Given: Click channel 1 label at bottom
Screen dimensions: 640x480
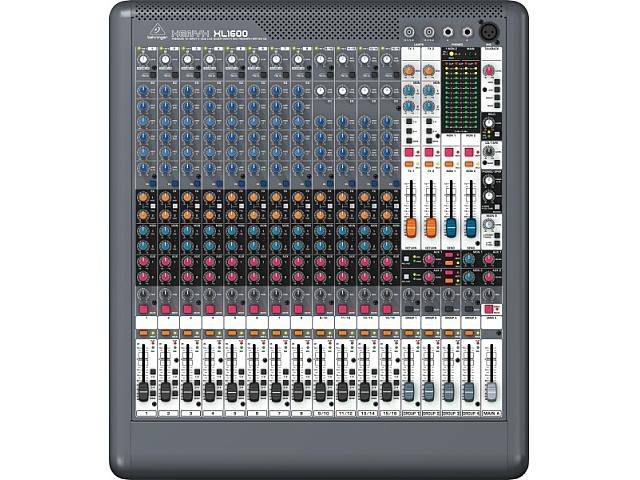Looking at the screenshot, I should (x=146, y=411).
